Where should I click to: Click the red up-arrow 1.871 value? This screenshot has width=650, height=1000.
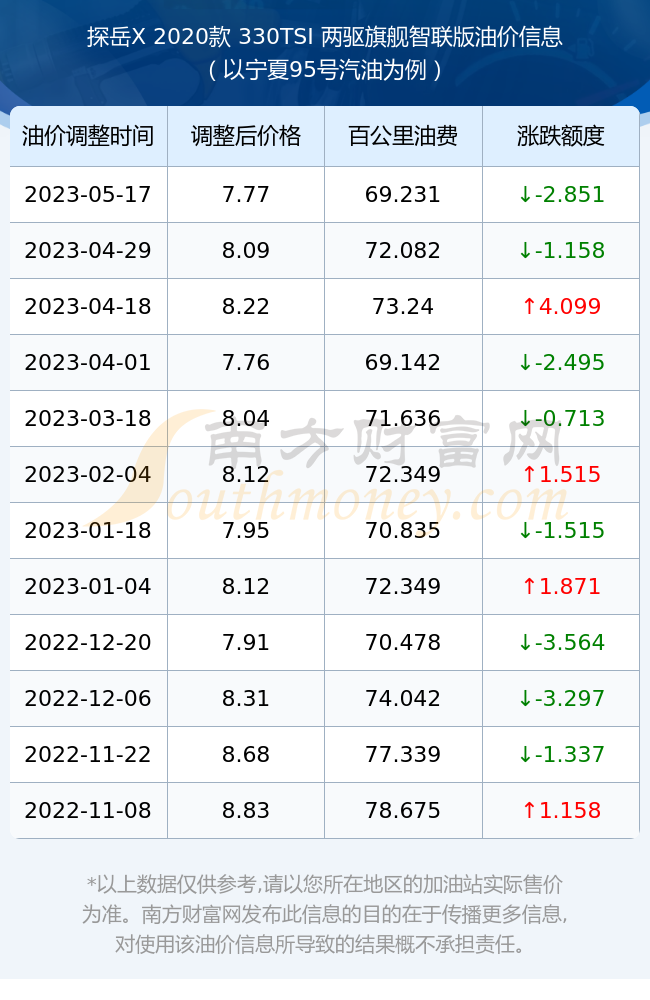[561, 586]
